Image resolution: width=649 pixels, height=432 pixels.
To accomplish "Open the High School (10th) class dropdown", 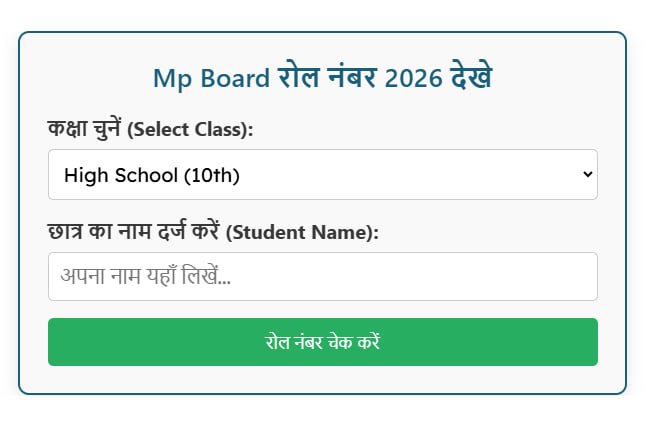I will tap(322, 175).
